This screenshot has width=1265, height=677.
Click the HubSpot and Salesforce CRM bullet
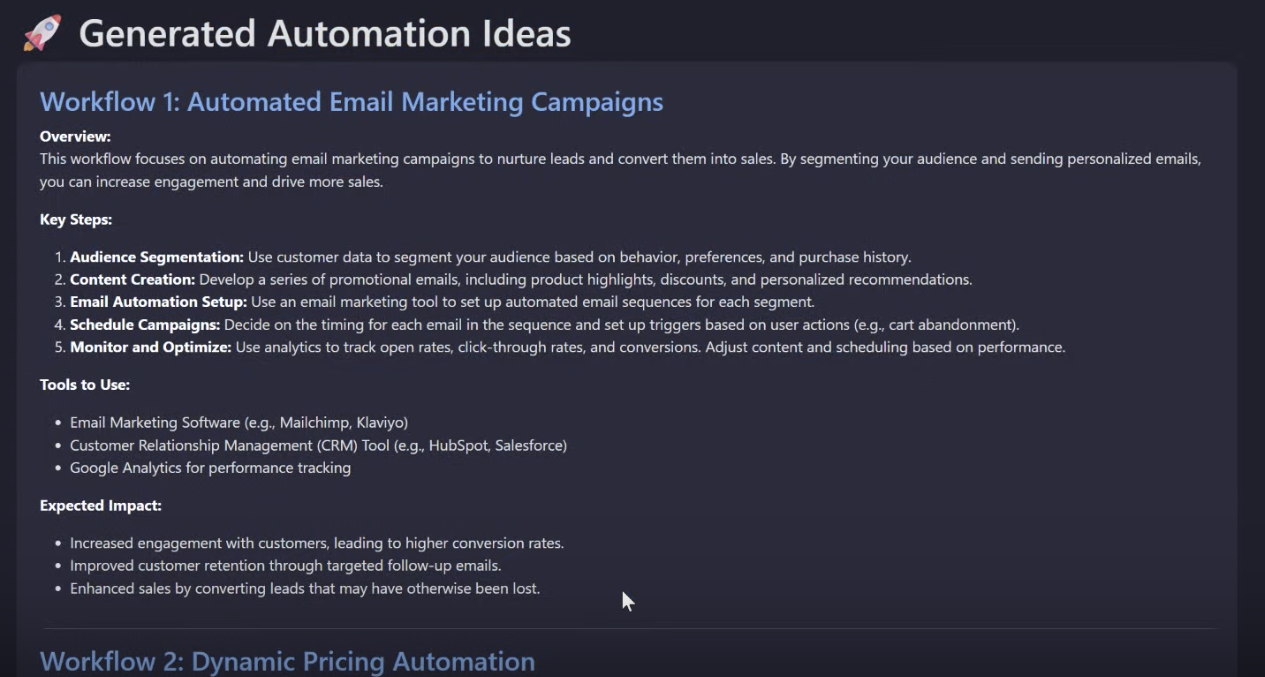[x=317, y=445]
